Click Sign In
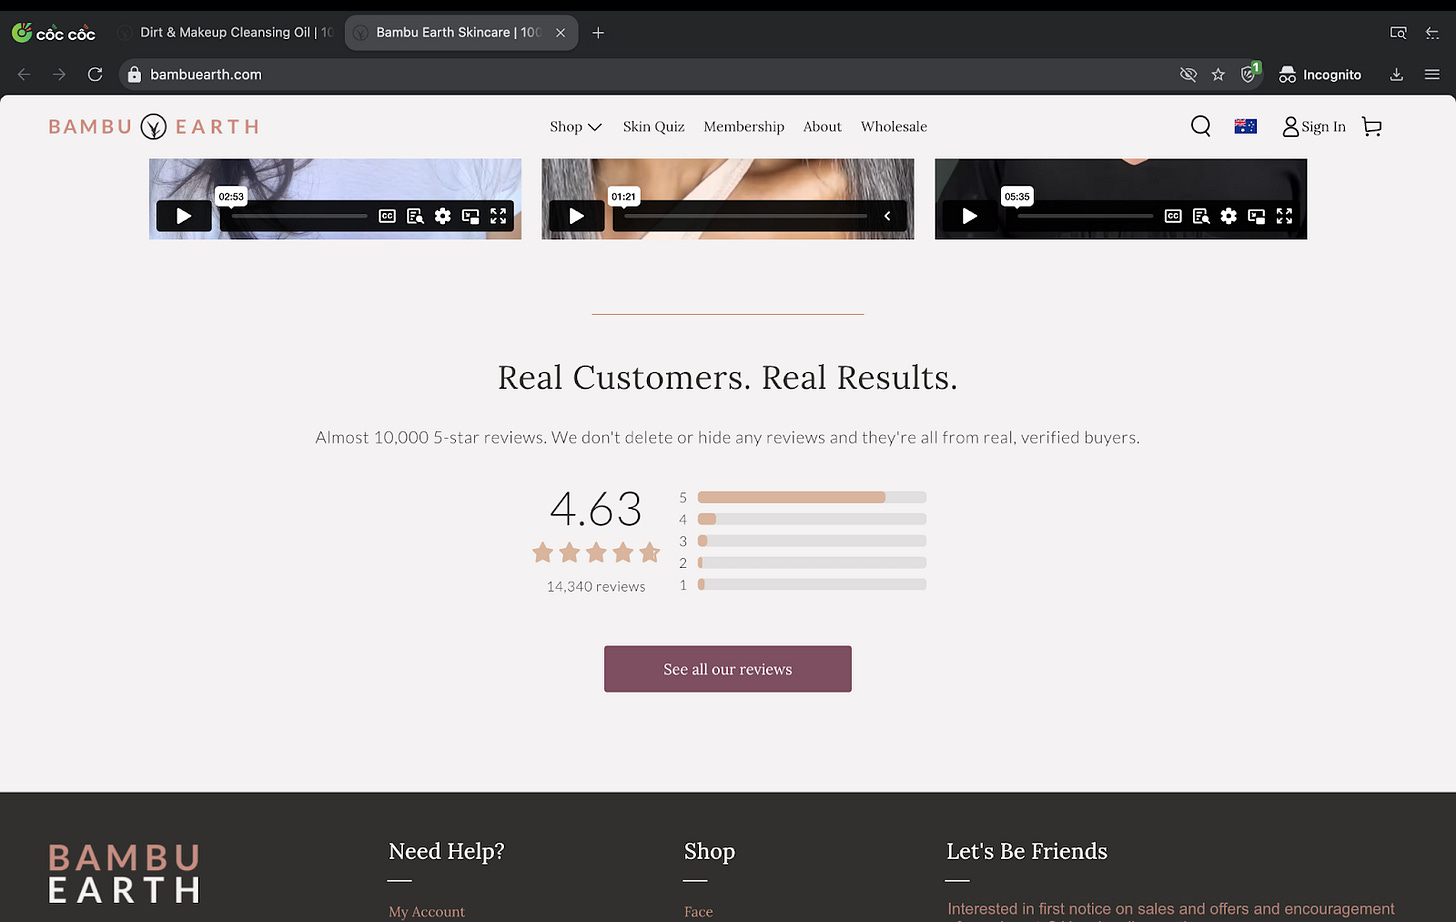This screenshot has height=922, width=1456. point(1314,126)
